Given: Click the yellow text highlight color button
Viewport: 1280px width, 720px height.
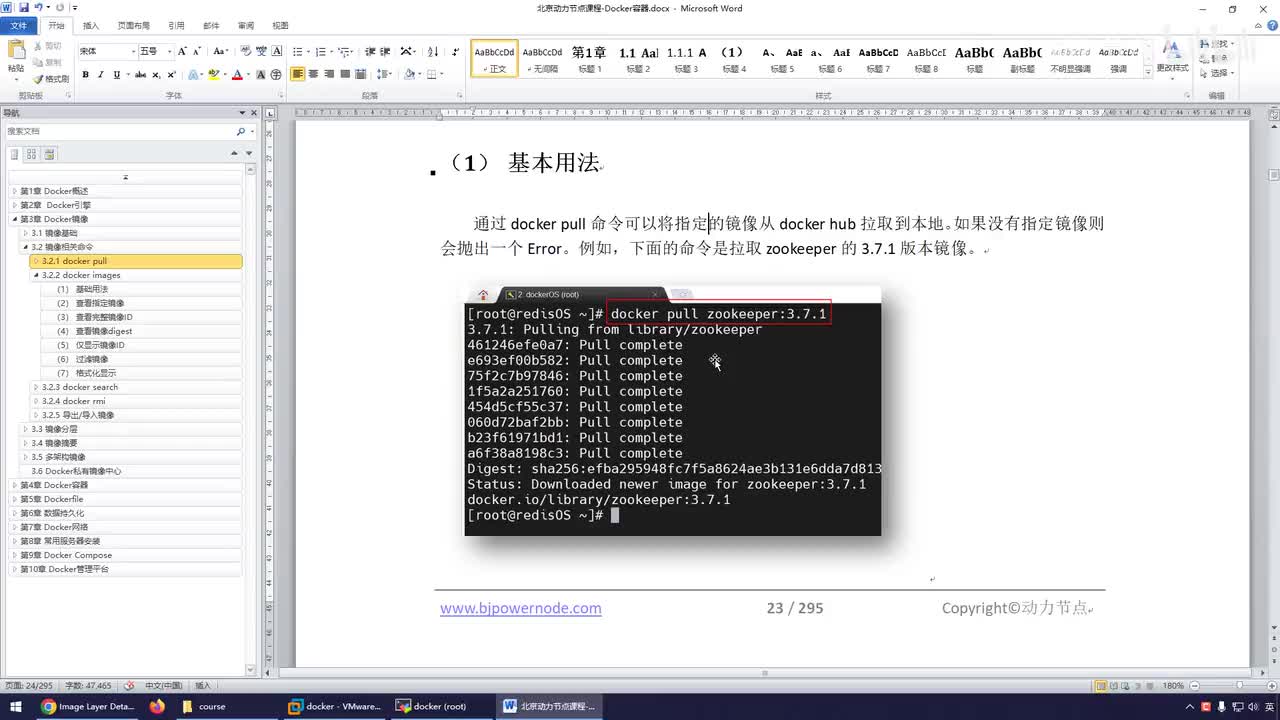Looking at the screenshot, I should tap(213, 75).
